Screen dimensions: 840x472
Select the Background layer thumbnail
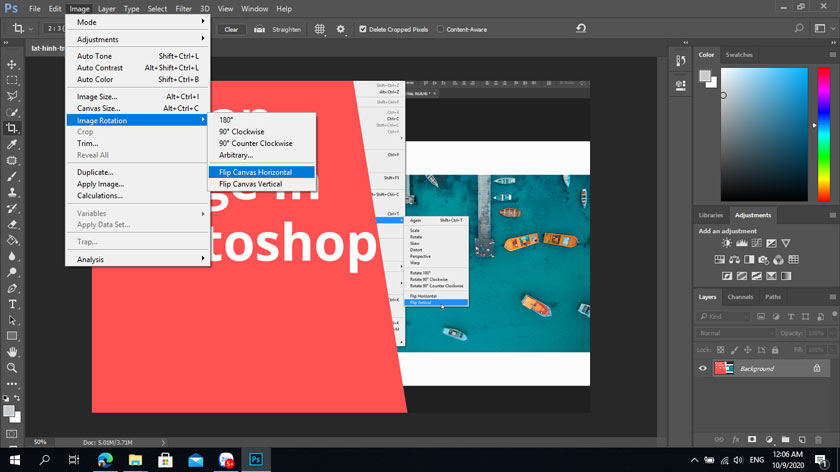tap(724, 368)
